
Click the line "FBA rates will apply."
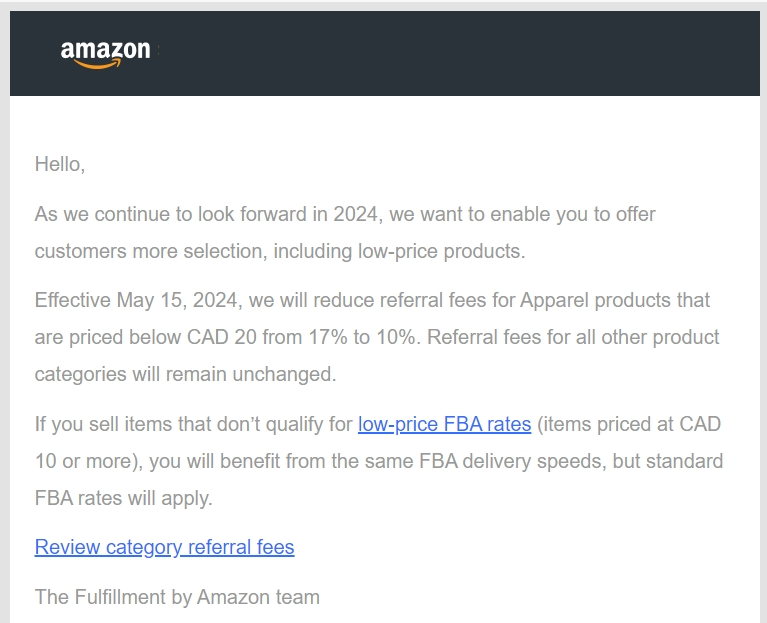123,498
